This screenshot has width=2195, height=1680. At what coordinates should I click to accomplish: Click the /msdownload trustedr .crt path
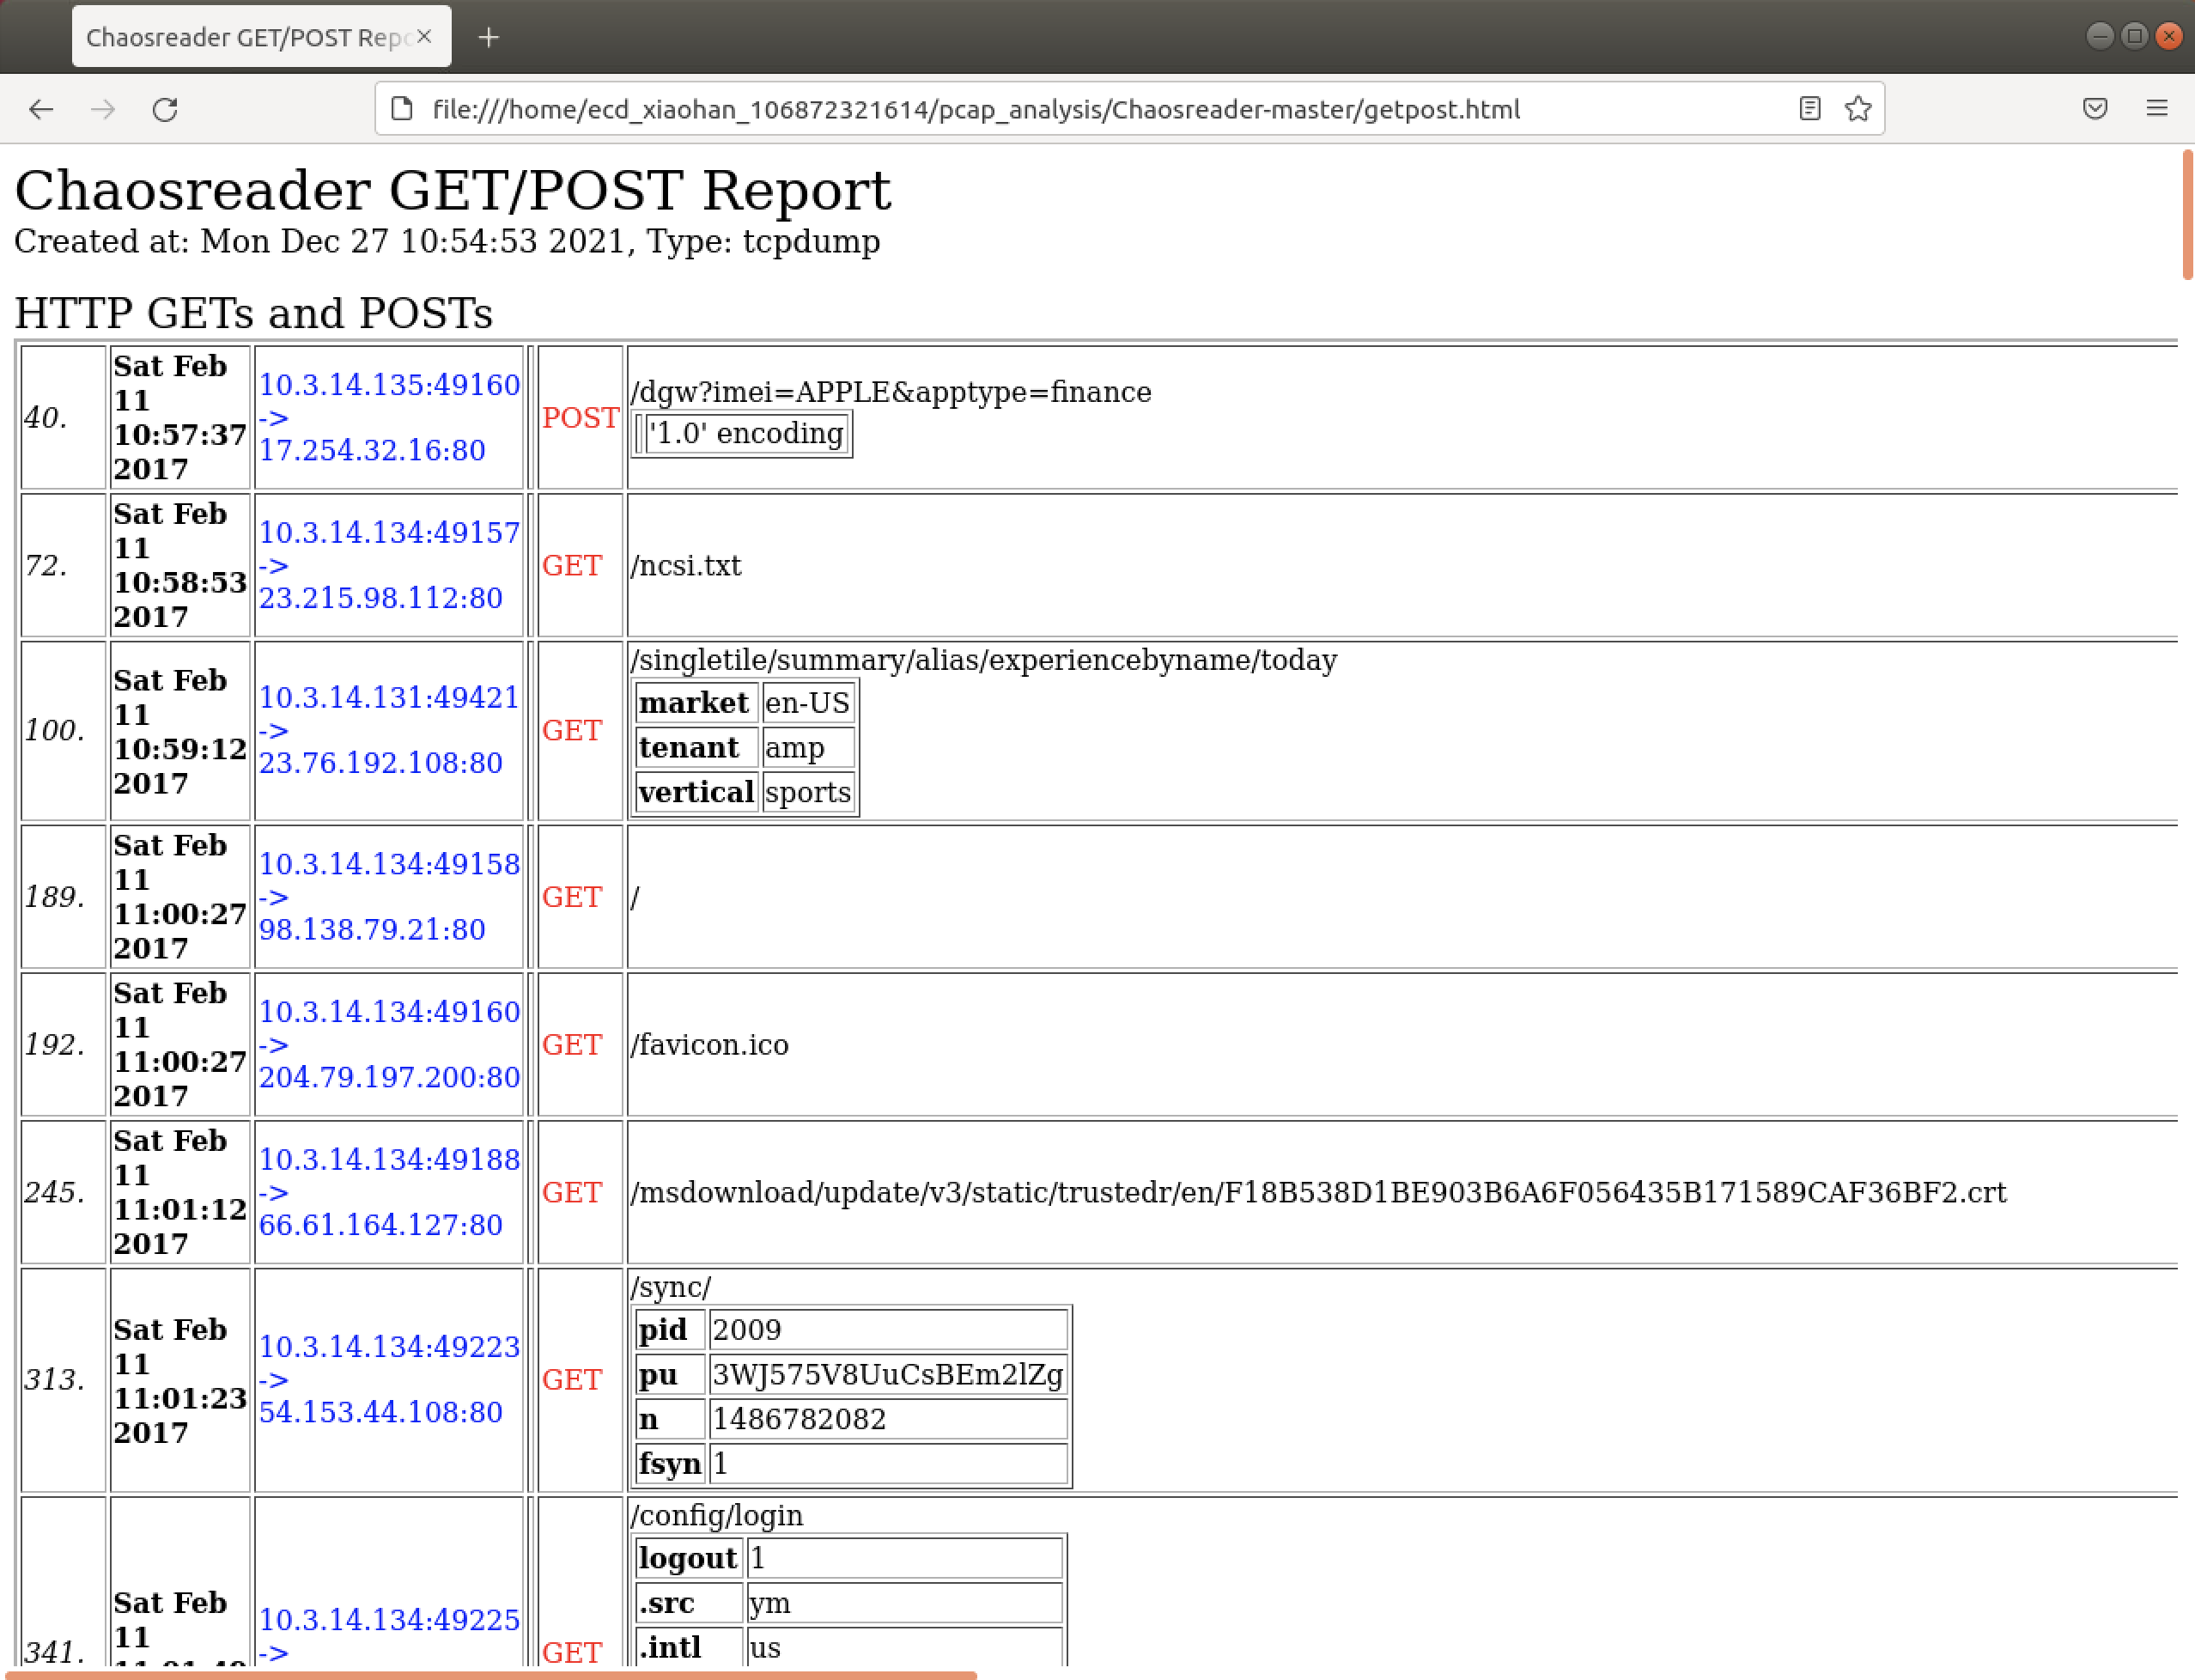click(x=1318, y=1192)
